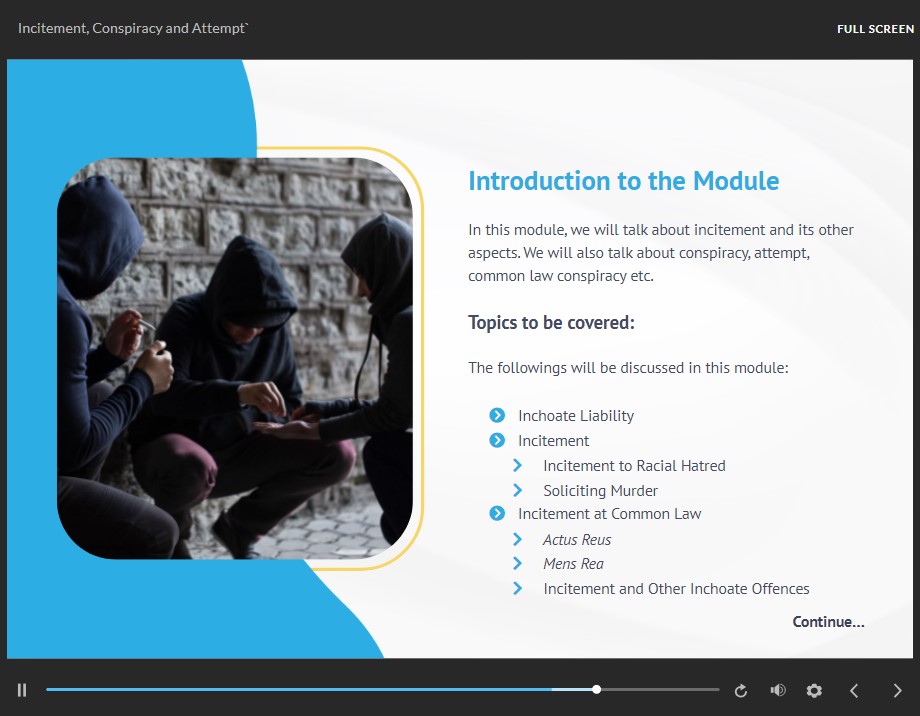
Task: Select the 'Mens Rea' italic text
Action: coord(573,564)
